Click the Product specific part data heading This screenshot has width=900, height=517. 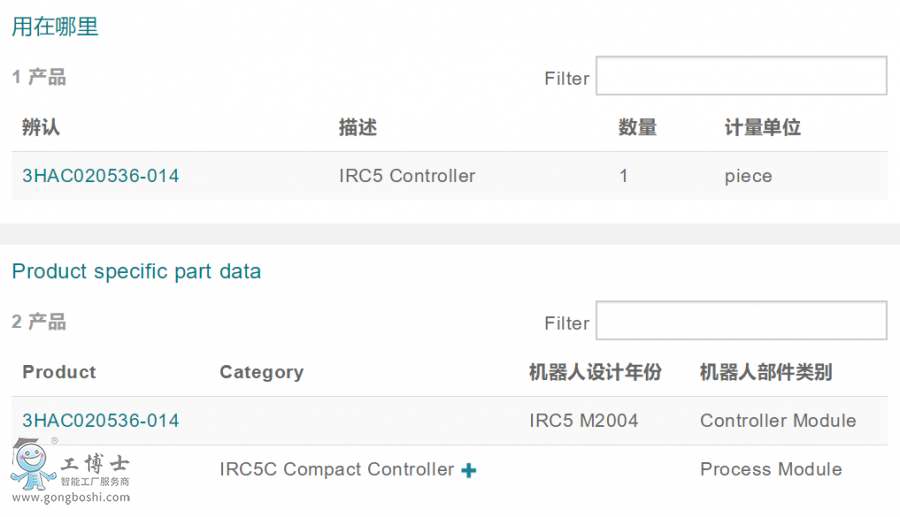[136, 271]
